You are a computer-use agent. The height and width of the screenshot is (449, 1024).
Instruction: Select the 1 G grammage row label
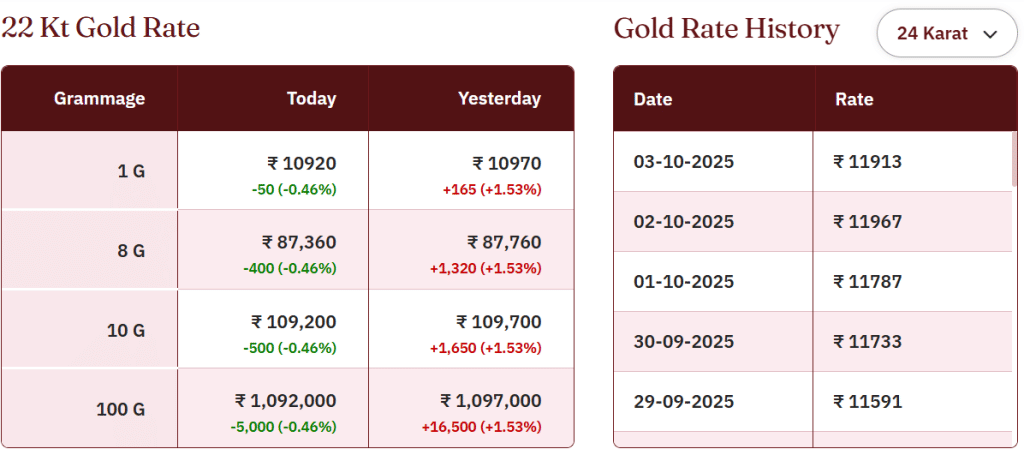click(131, 171)
